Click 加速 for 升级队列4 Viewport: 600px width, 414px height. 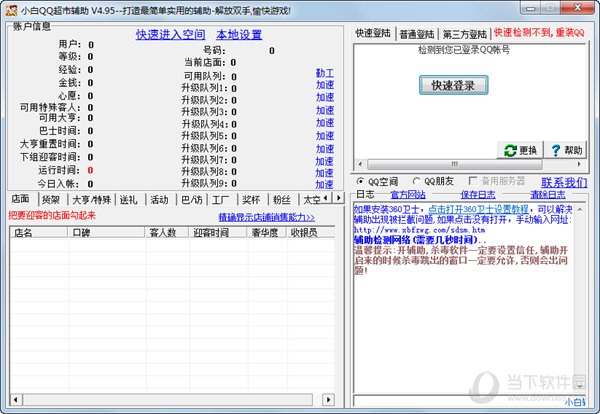[325, 123]
